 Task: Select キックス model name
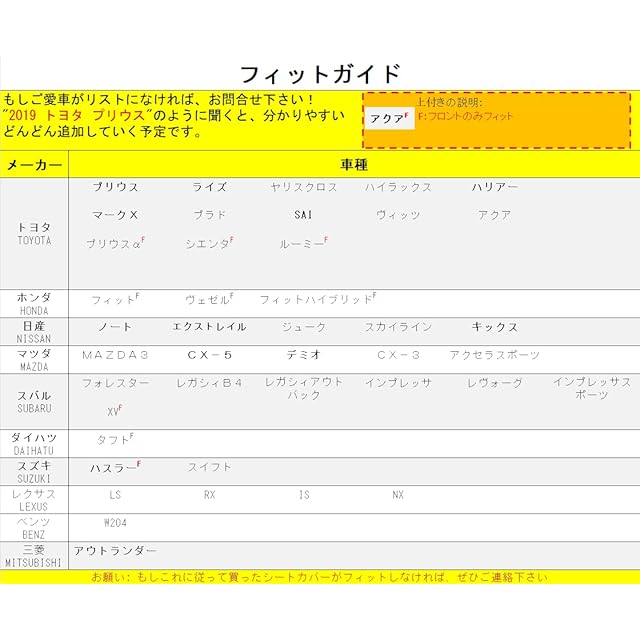point(495,327)
